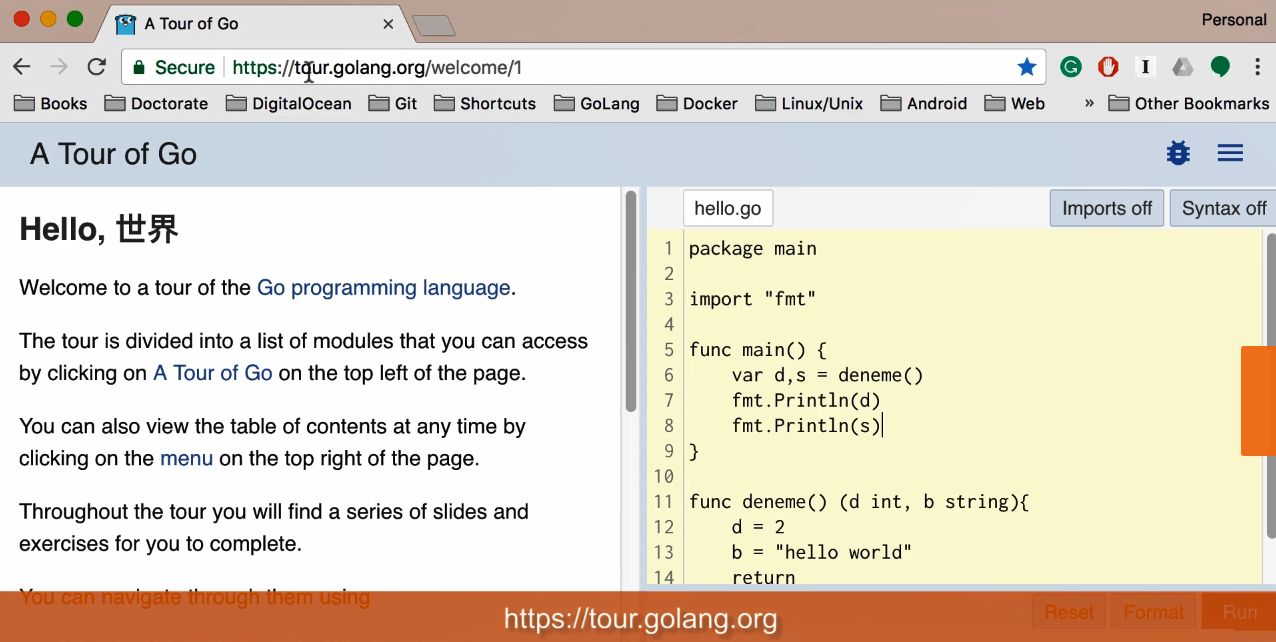Click the Personal profile button
The height and width of the screenshot is (642, 1276).
point(1234,20)
